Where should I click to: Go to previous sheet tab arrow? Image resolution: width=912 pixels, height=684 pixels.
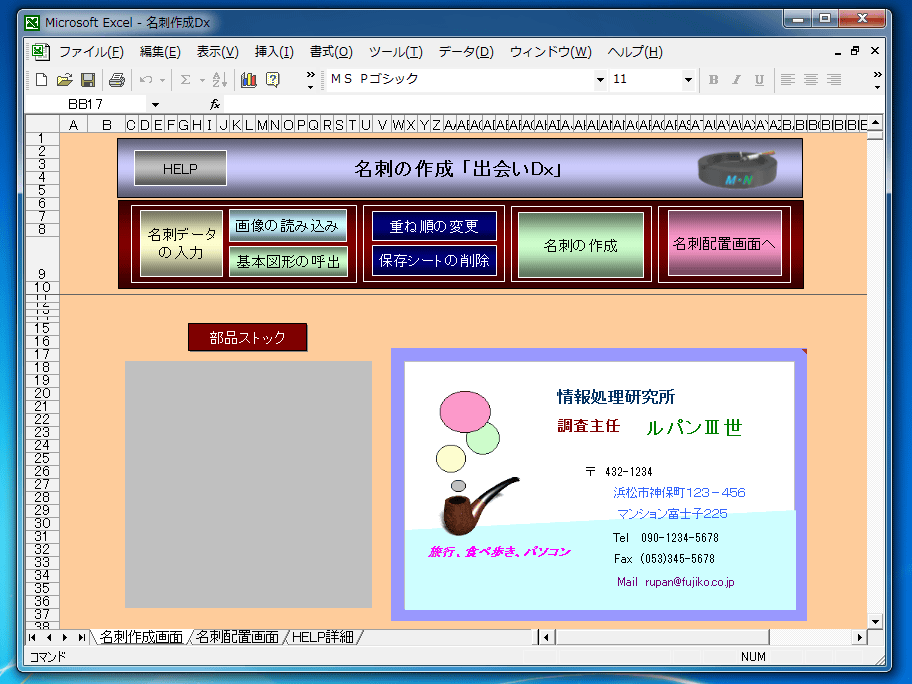(49, 637)
